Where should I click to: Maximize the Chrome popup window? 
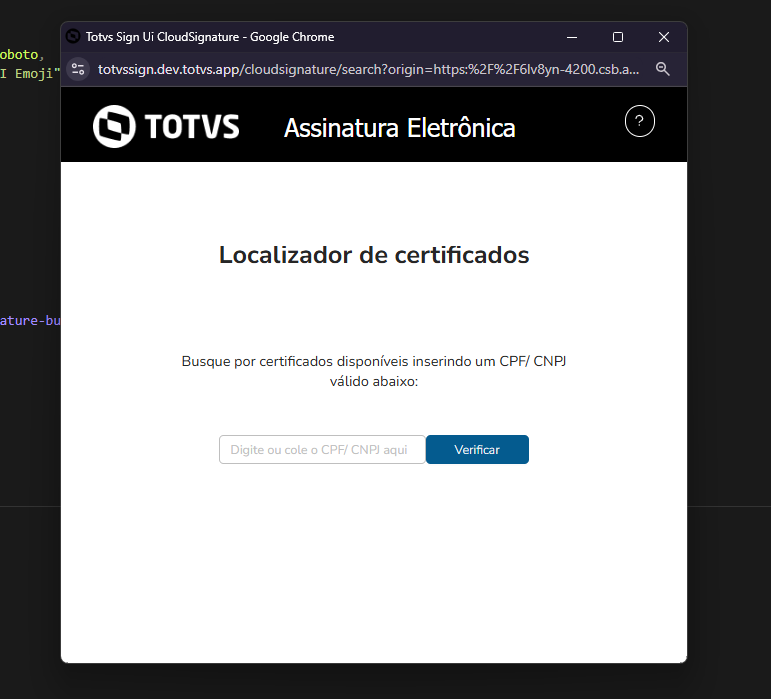point(618,37)
